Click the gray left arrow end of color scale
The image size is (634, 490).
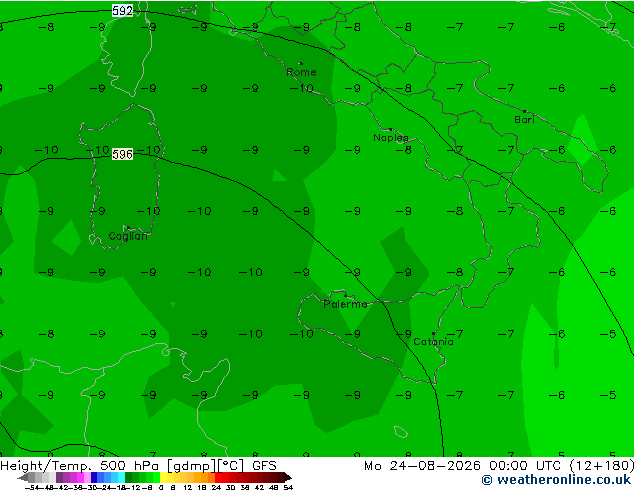pos(23,477)
